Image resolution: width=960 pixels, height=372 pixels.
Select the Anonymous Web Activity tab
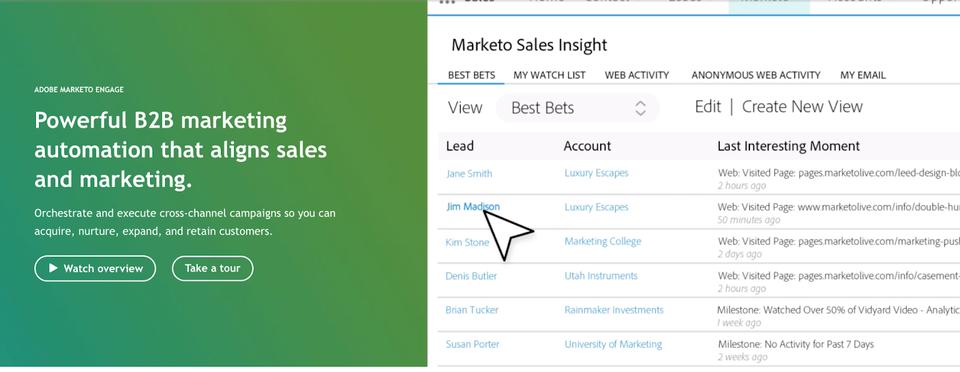(756, 75)
